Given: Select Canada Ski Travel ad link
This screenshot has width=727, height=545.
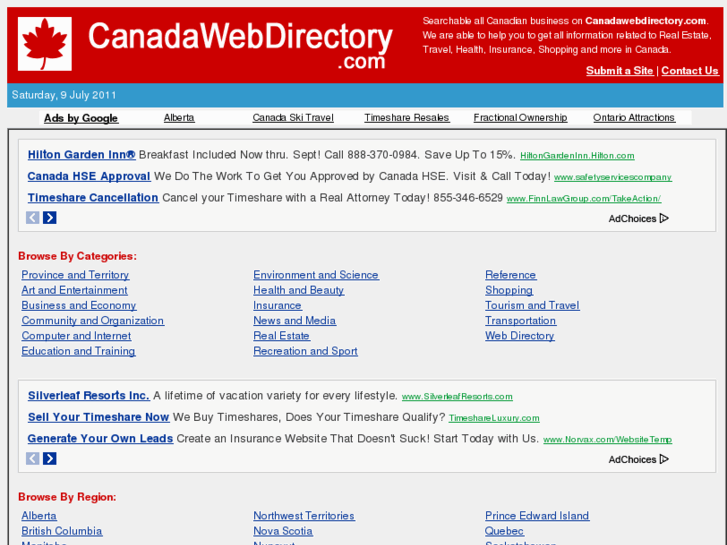Looking at the screenshot, I should coord(293,118).
